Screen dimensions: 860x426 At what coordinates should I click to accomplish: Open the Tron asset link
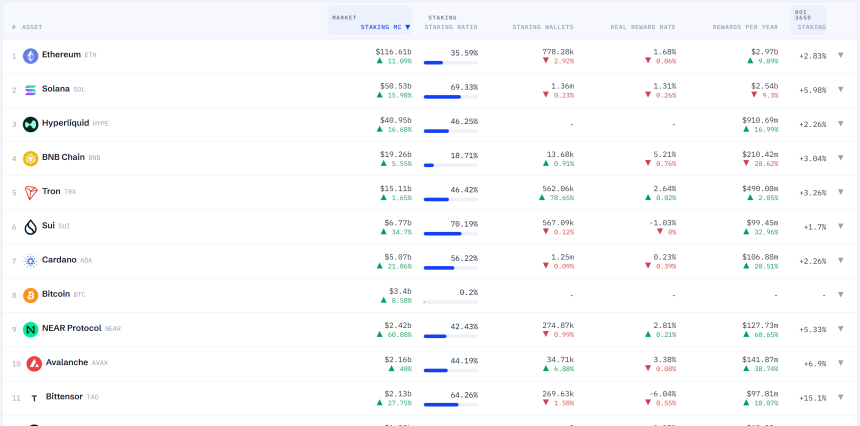(x=51, y=191)
